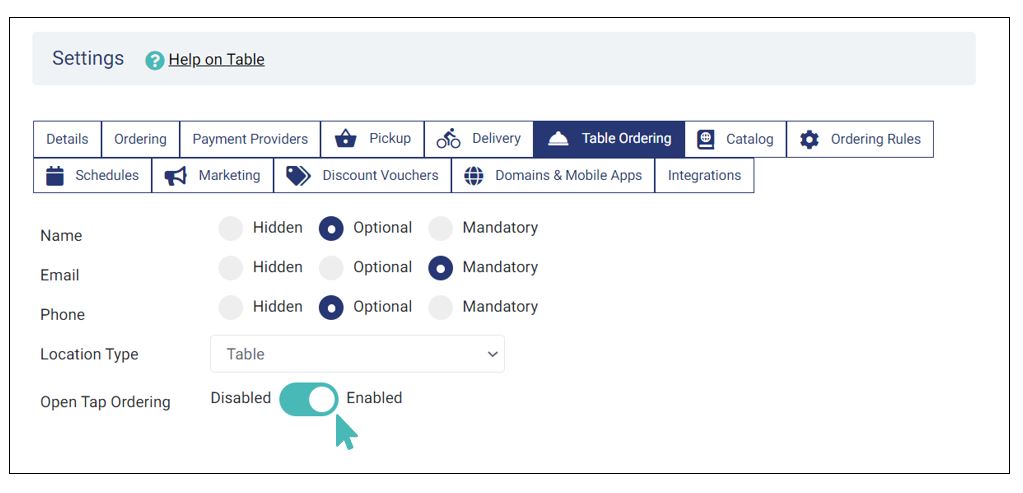Open the Location Type dropdown
Screen dimensions: 1023x493
click(357, 354)
